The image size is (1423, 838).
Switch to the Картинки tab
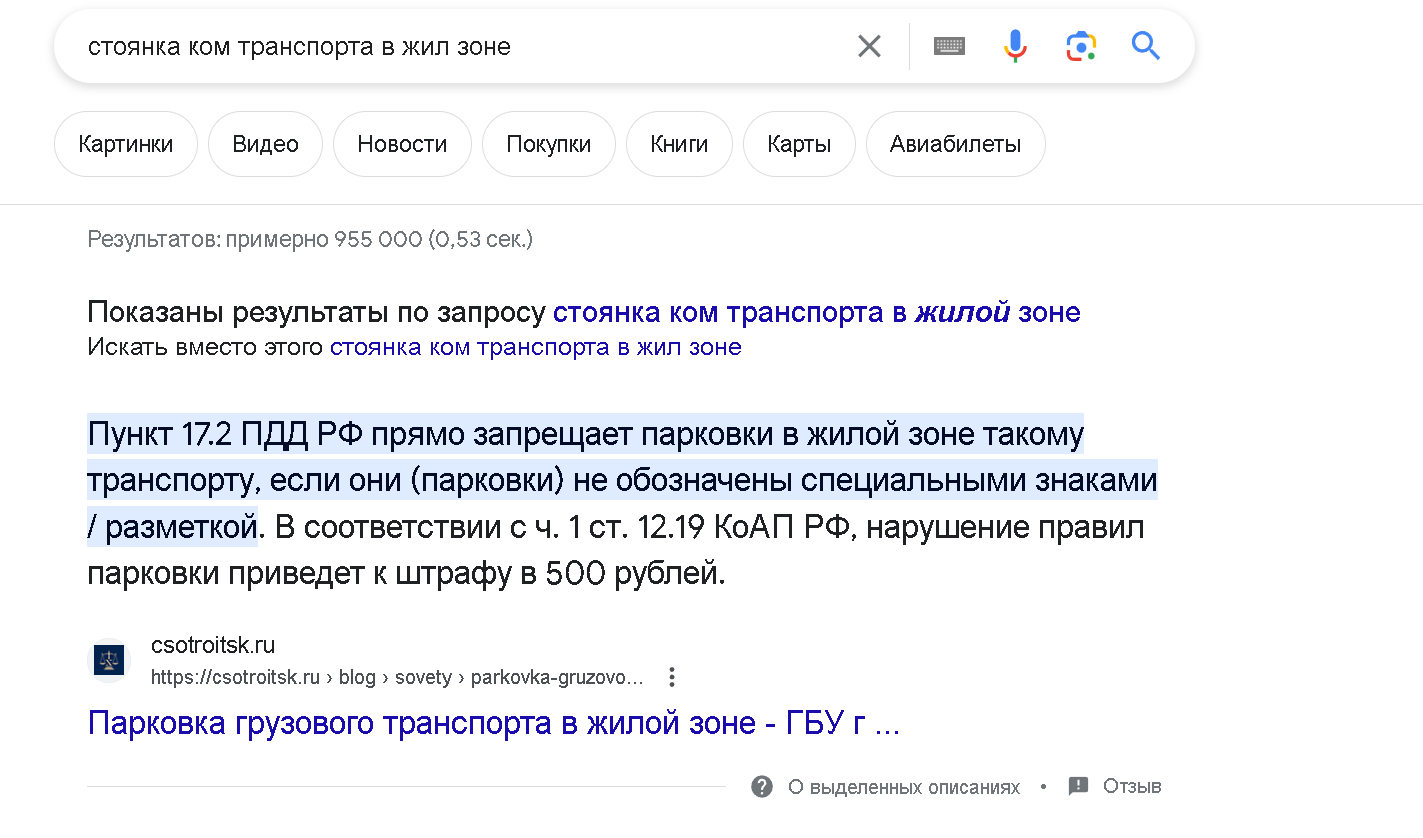(126, 144)
